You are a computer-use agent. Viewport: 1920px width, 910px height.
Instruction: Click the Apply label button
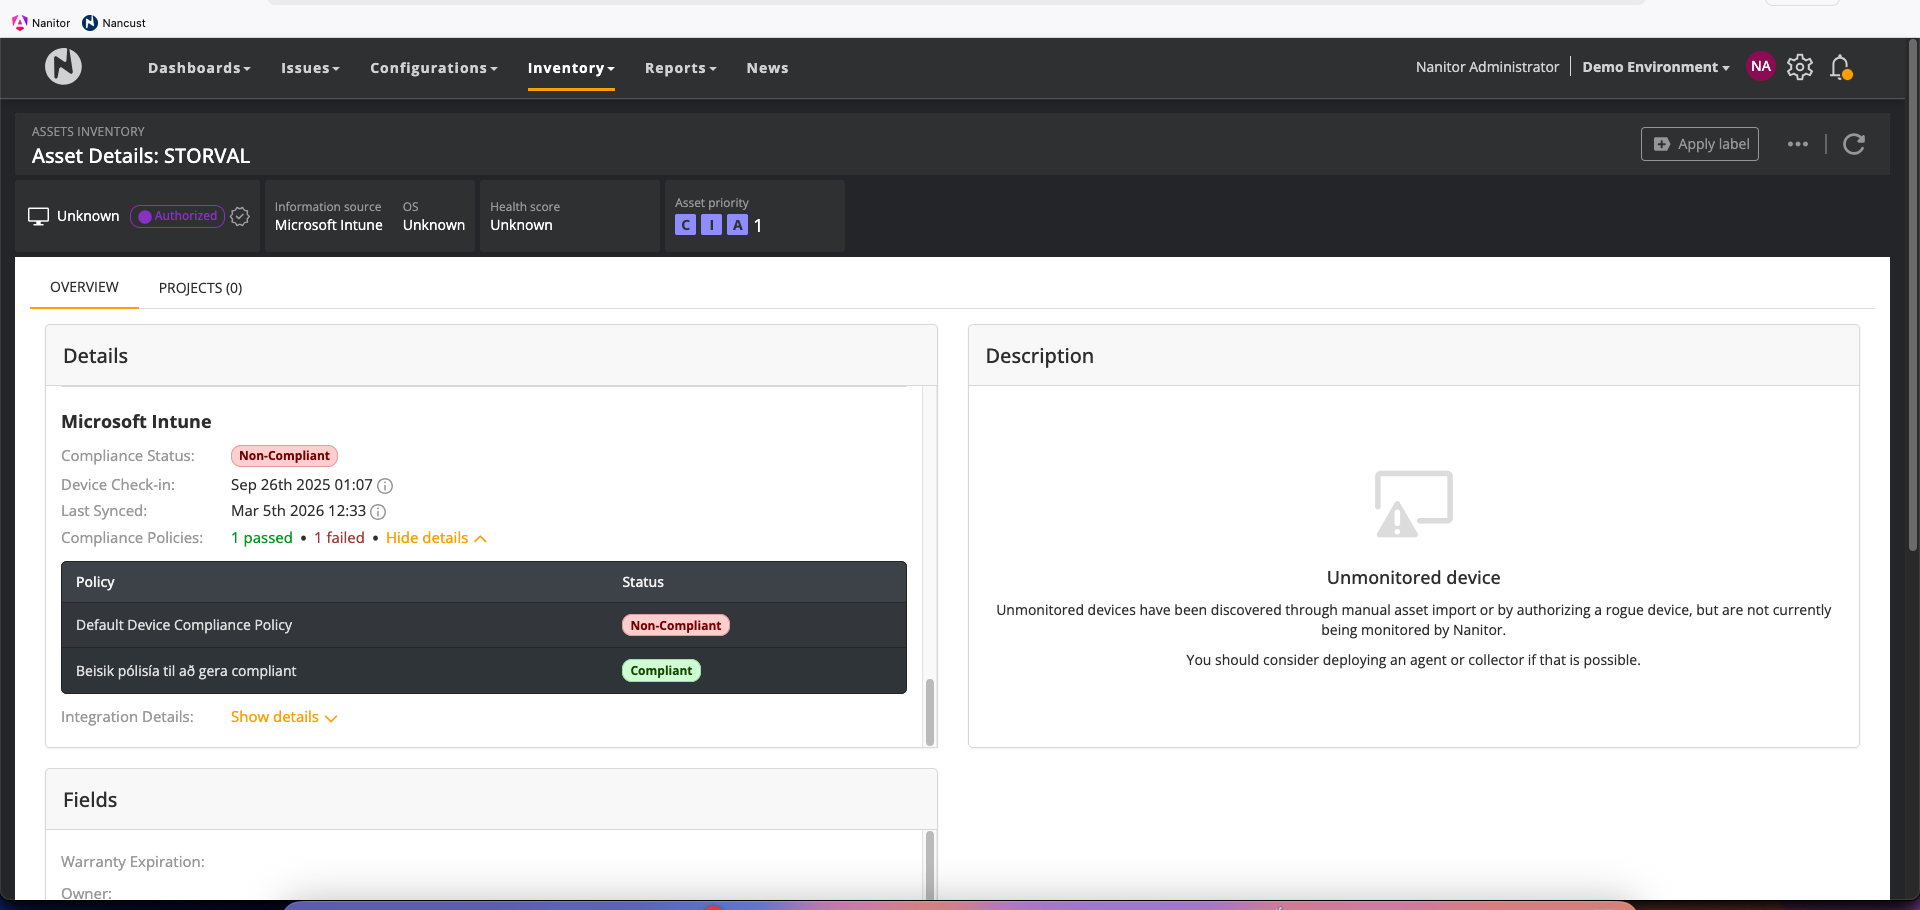point(1700,144)
